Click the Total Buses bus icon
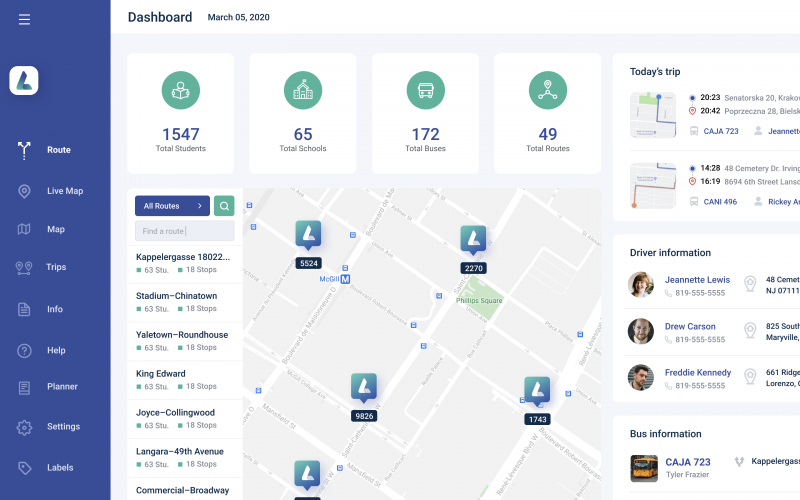Viewport: 800px width, 500px height. pyautogui.click(x=426, y=90)
